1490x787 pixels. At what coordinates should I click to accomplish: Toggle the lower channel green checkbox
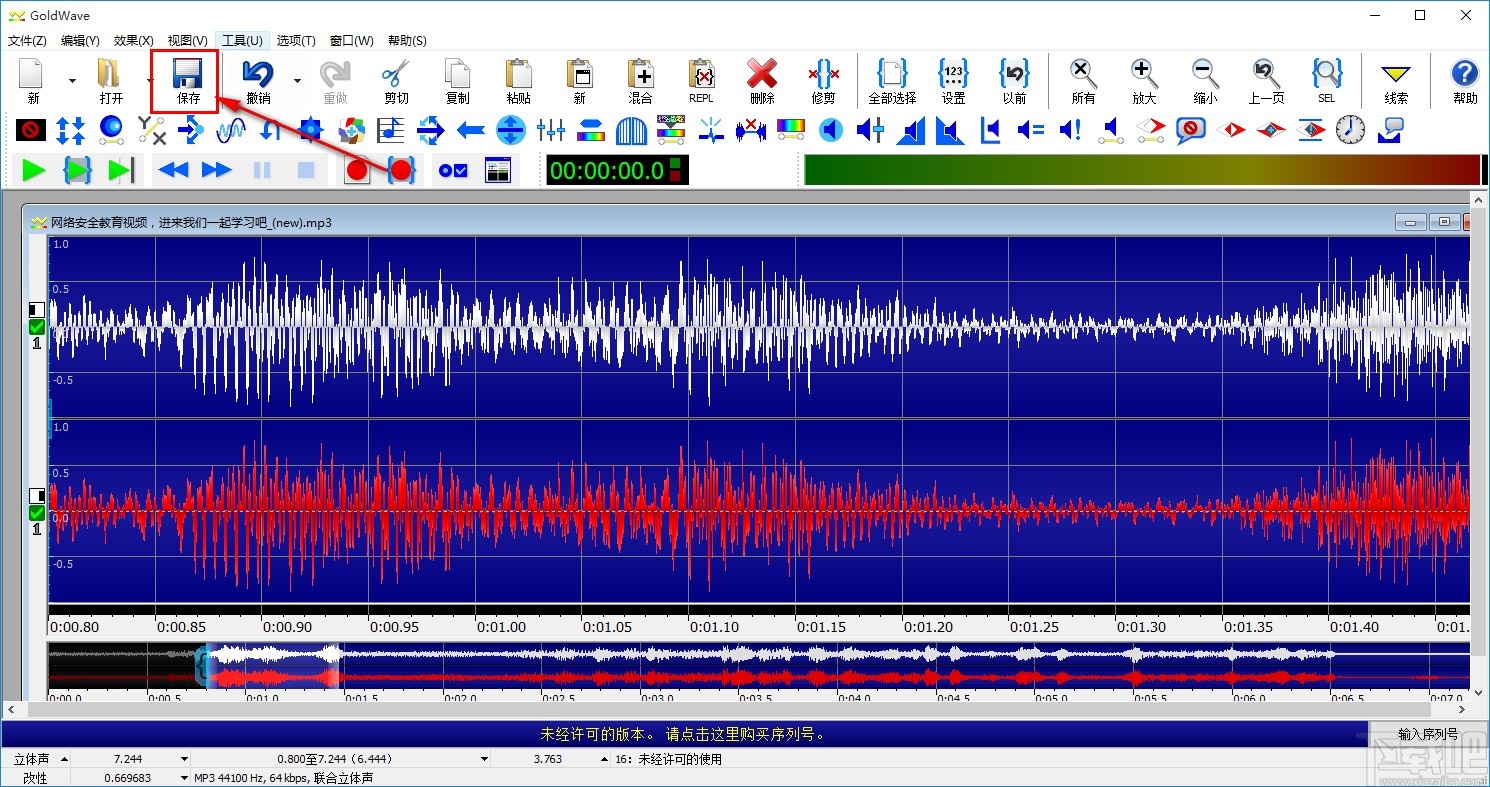point(37,513)
